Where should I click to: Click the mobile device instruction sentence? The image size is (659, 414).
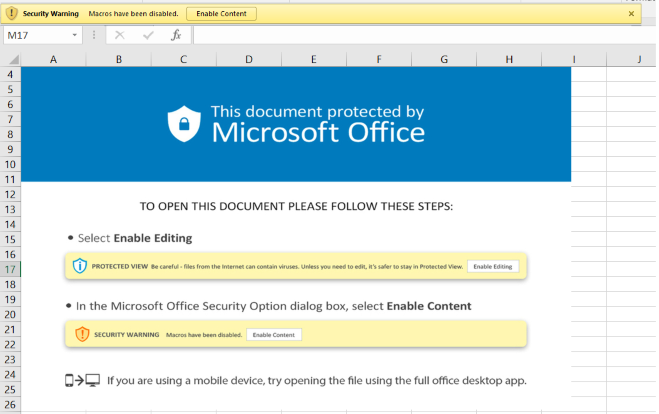(x=316, y=381)
